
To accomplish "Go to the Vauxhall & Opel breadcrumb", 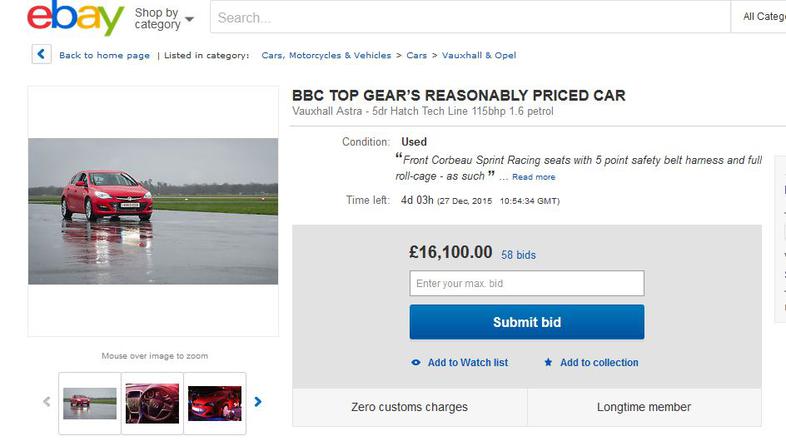I will click(x=477, y=55).
